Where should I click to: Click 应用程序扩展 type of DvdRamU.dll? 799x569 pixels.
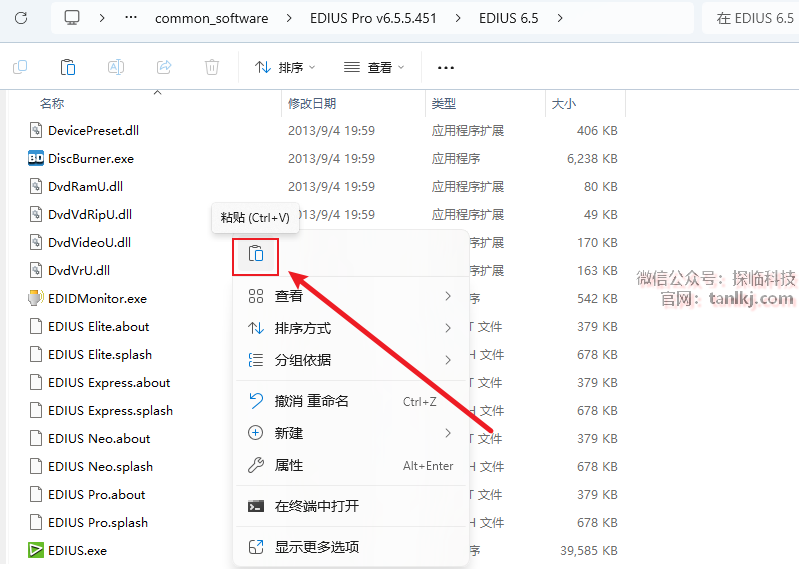pos(468,186)
